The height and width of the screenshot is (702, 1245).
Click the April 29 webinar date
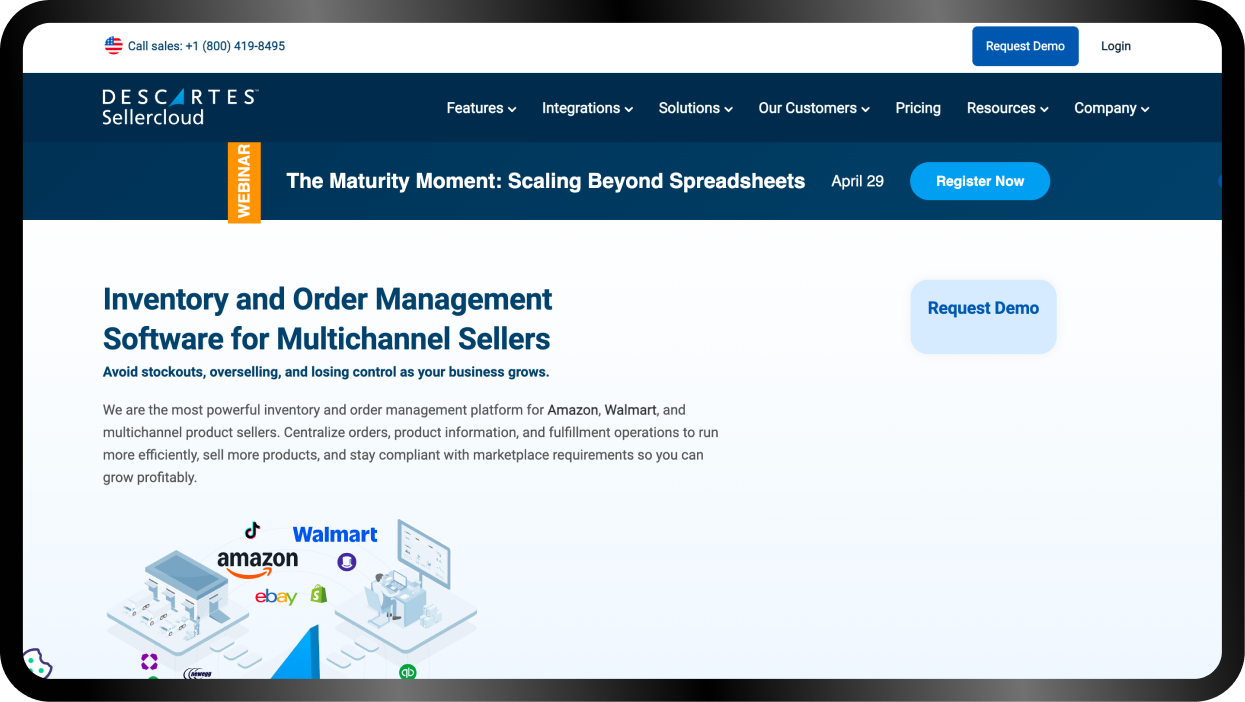click(x=858, y=181)
